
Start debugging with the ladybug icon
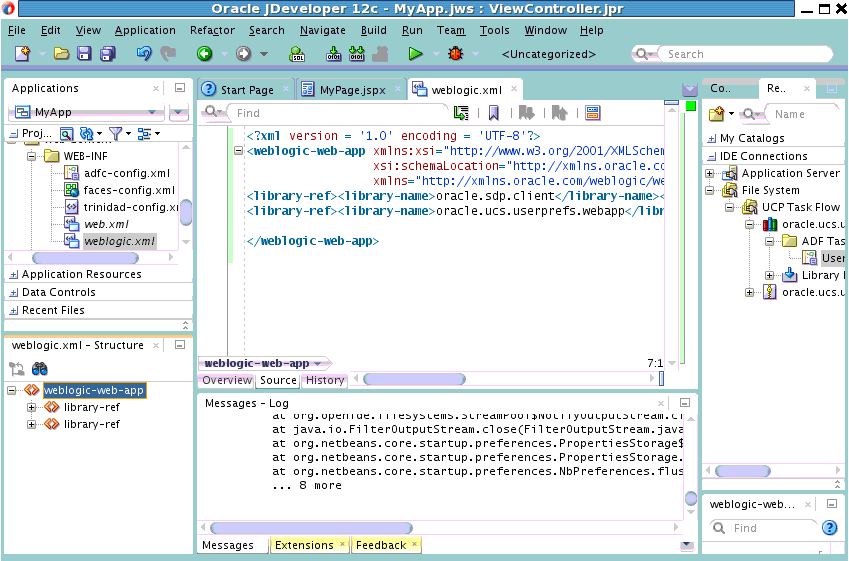pos(456,54)
